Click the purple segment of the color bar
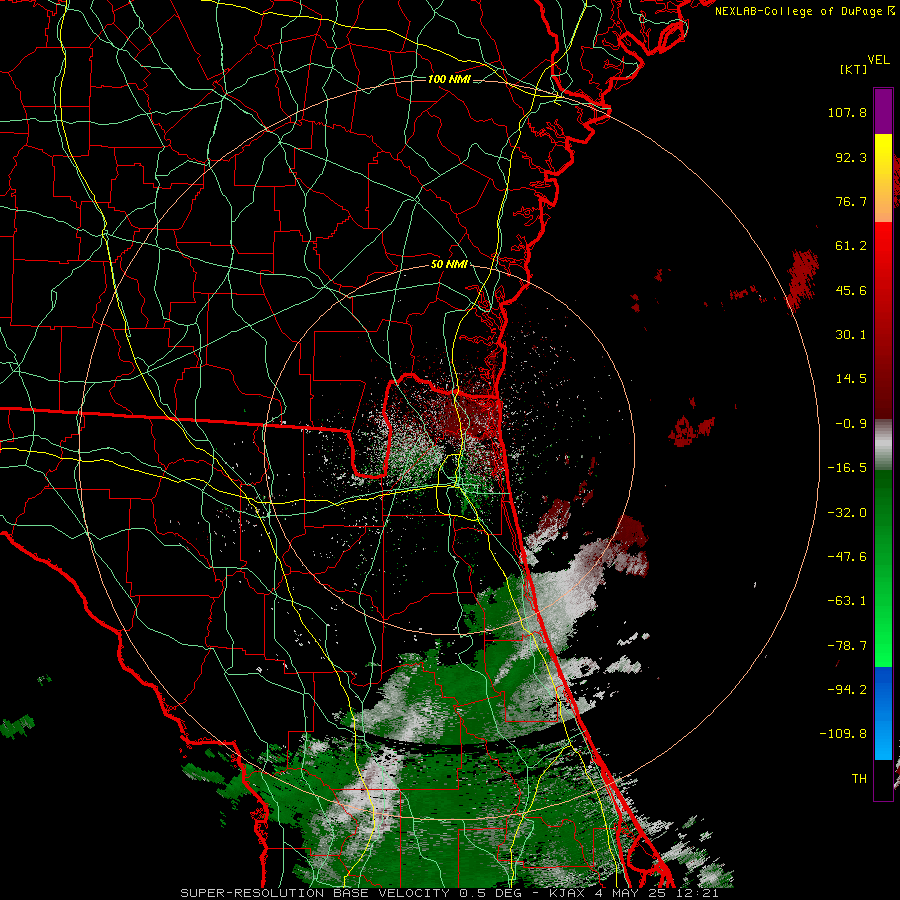Viewport: 900px width, 900px height. [883, 112]
